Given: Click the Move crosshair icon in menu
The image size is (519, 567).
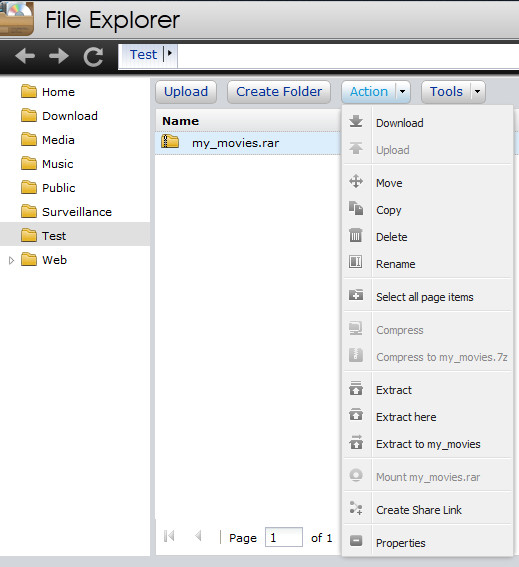Looking at the screenshot, I should [x=356, y=182].
